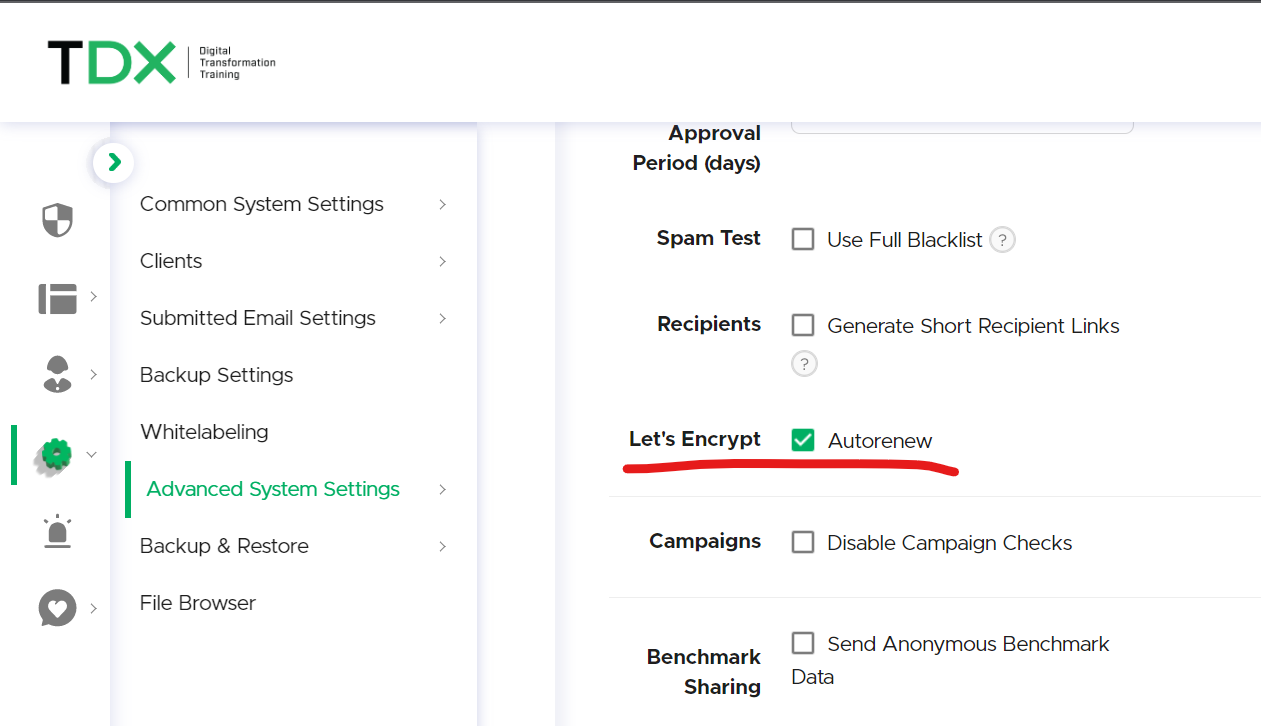Click the user avatar sidebar icon
Screen dimensions: 1261x726
point(57,374)
